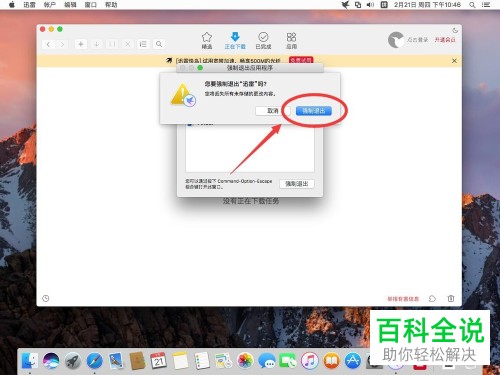Open Finder from the Dock

click(x=30, y=361)
